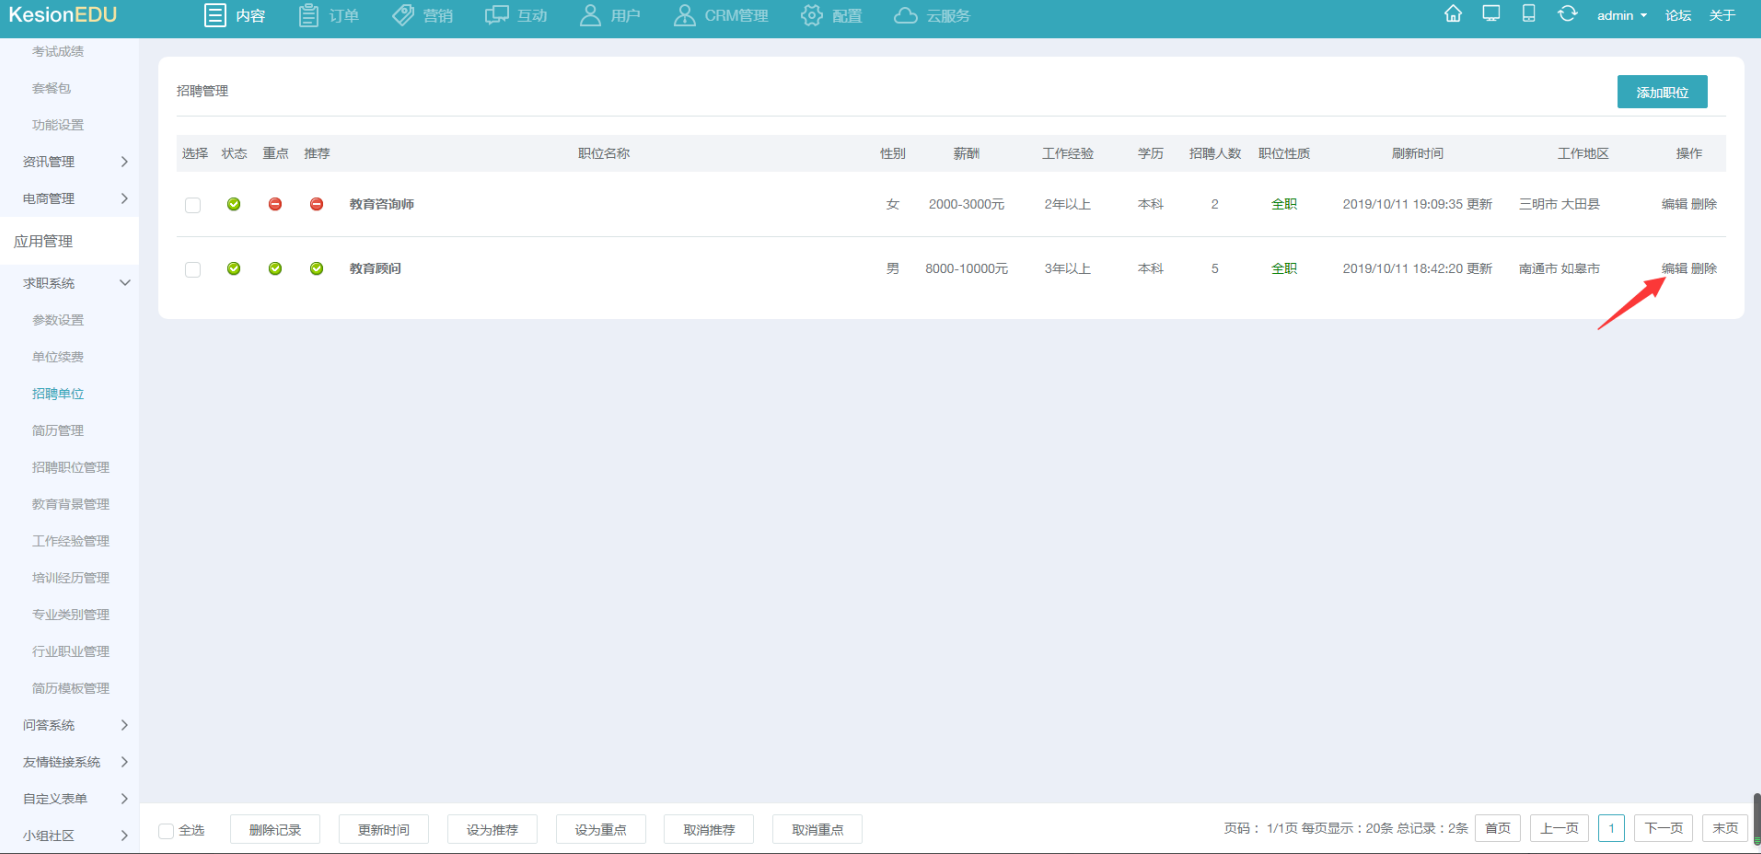
Task: Open the admin user dropdown
Action: coord(1621,16)
